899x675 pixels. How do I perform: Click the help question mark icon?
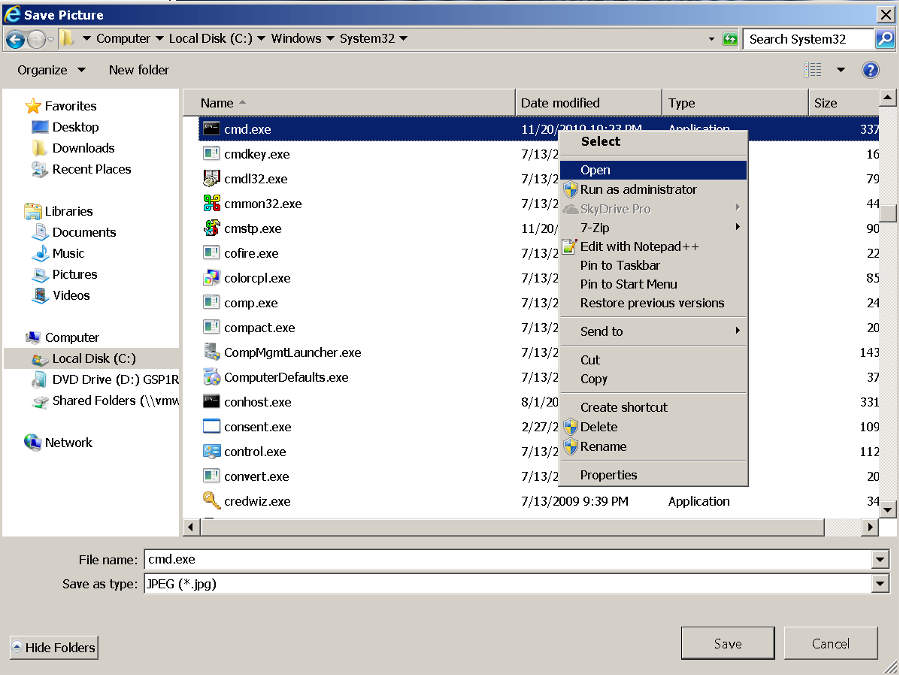(x=870, y=70)
